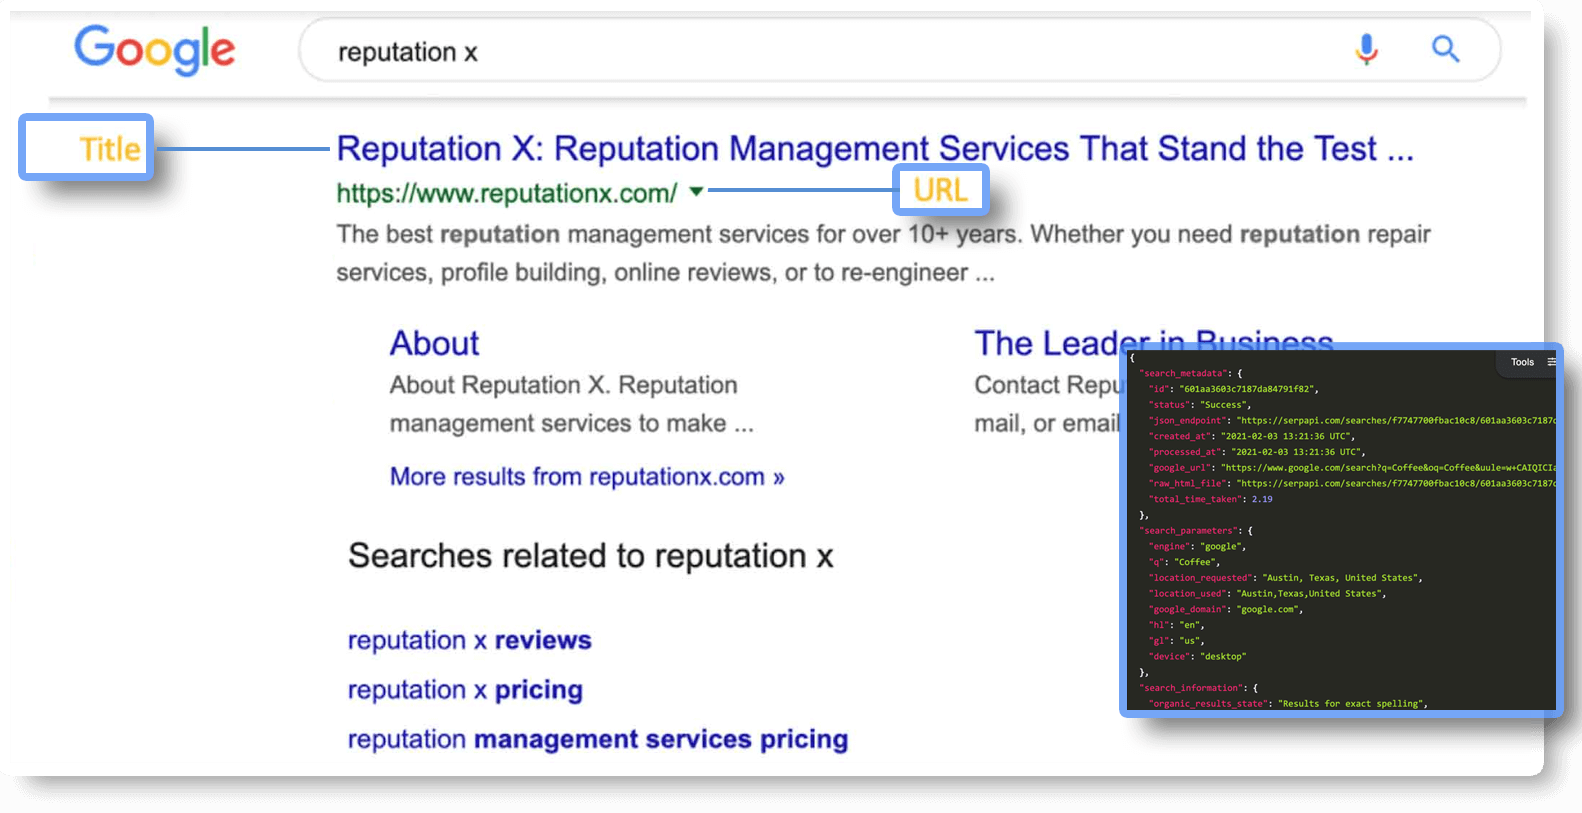Click the "location_requested" Austin, Texas line

click(x=1285, y=578)
